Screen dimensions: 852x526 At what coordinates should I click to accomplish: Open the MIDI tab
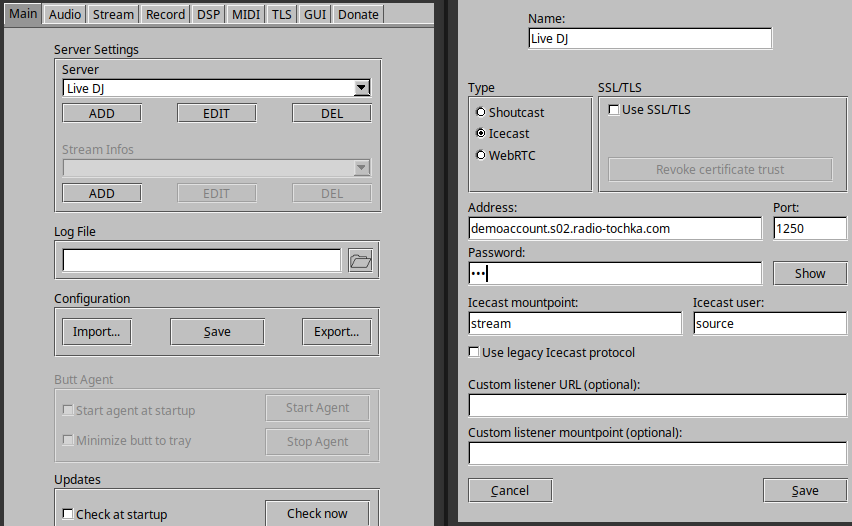[245, 14]
